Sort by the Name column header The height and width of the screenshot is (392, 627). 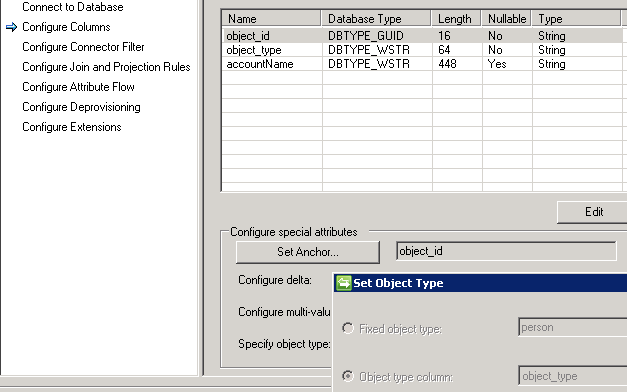[272, 18]
